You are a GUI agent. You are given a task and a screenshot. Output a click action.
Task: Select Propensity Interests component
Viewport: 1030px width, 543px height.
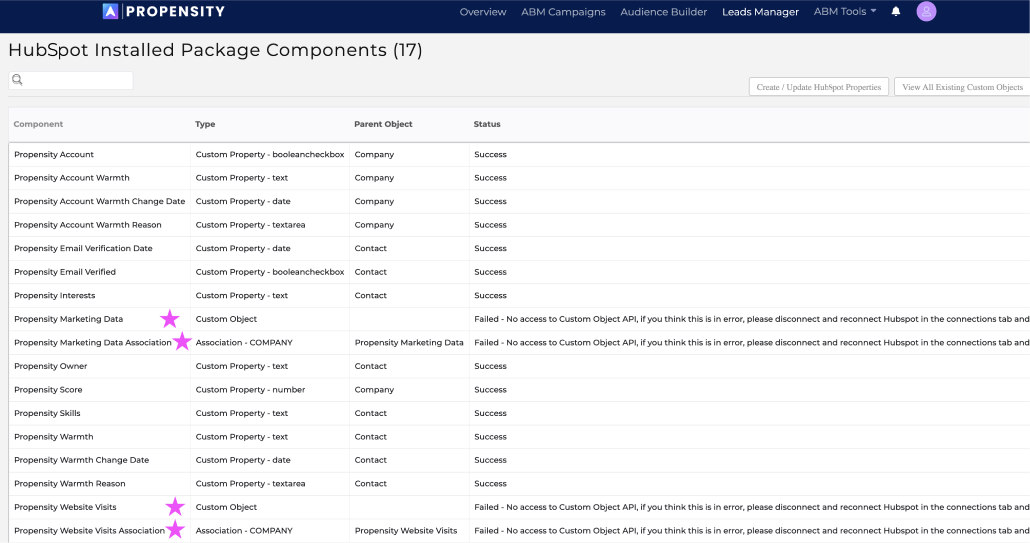point(55,295)
